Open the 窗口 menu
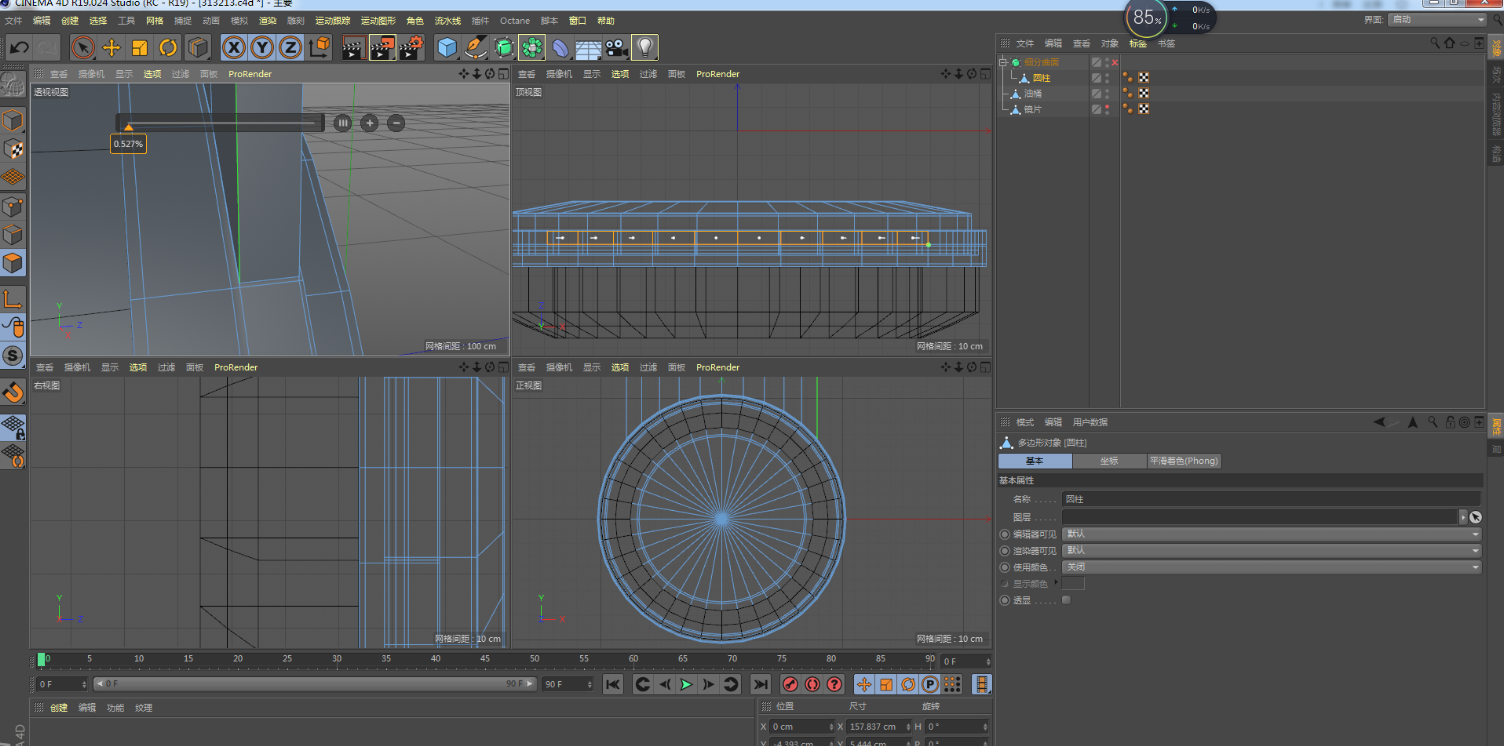Image resolution: width=1504 pixels, height=746 pixels. coord(578,20)
